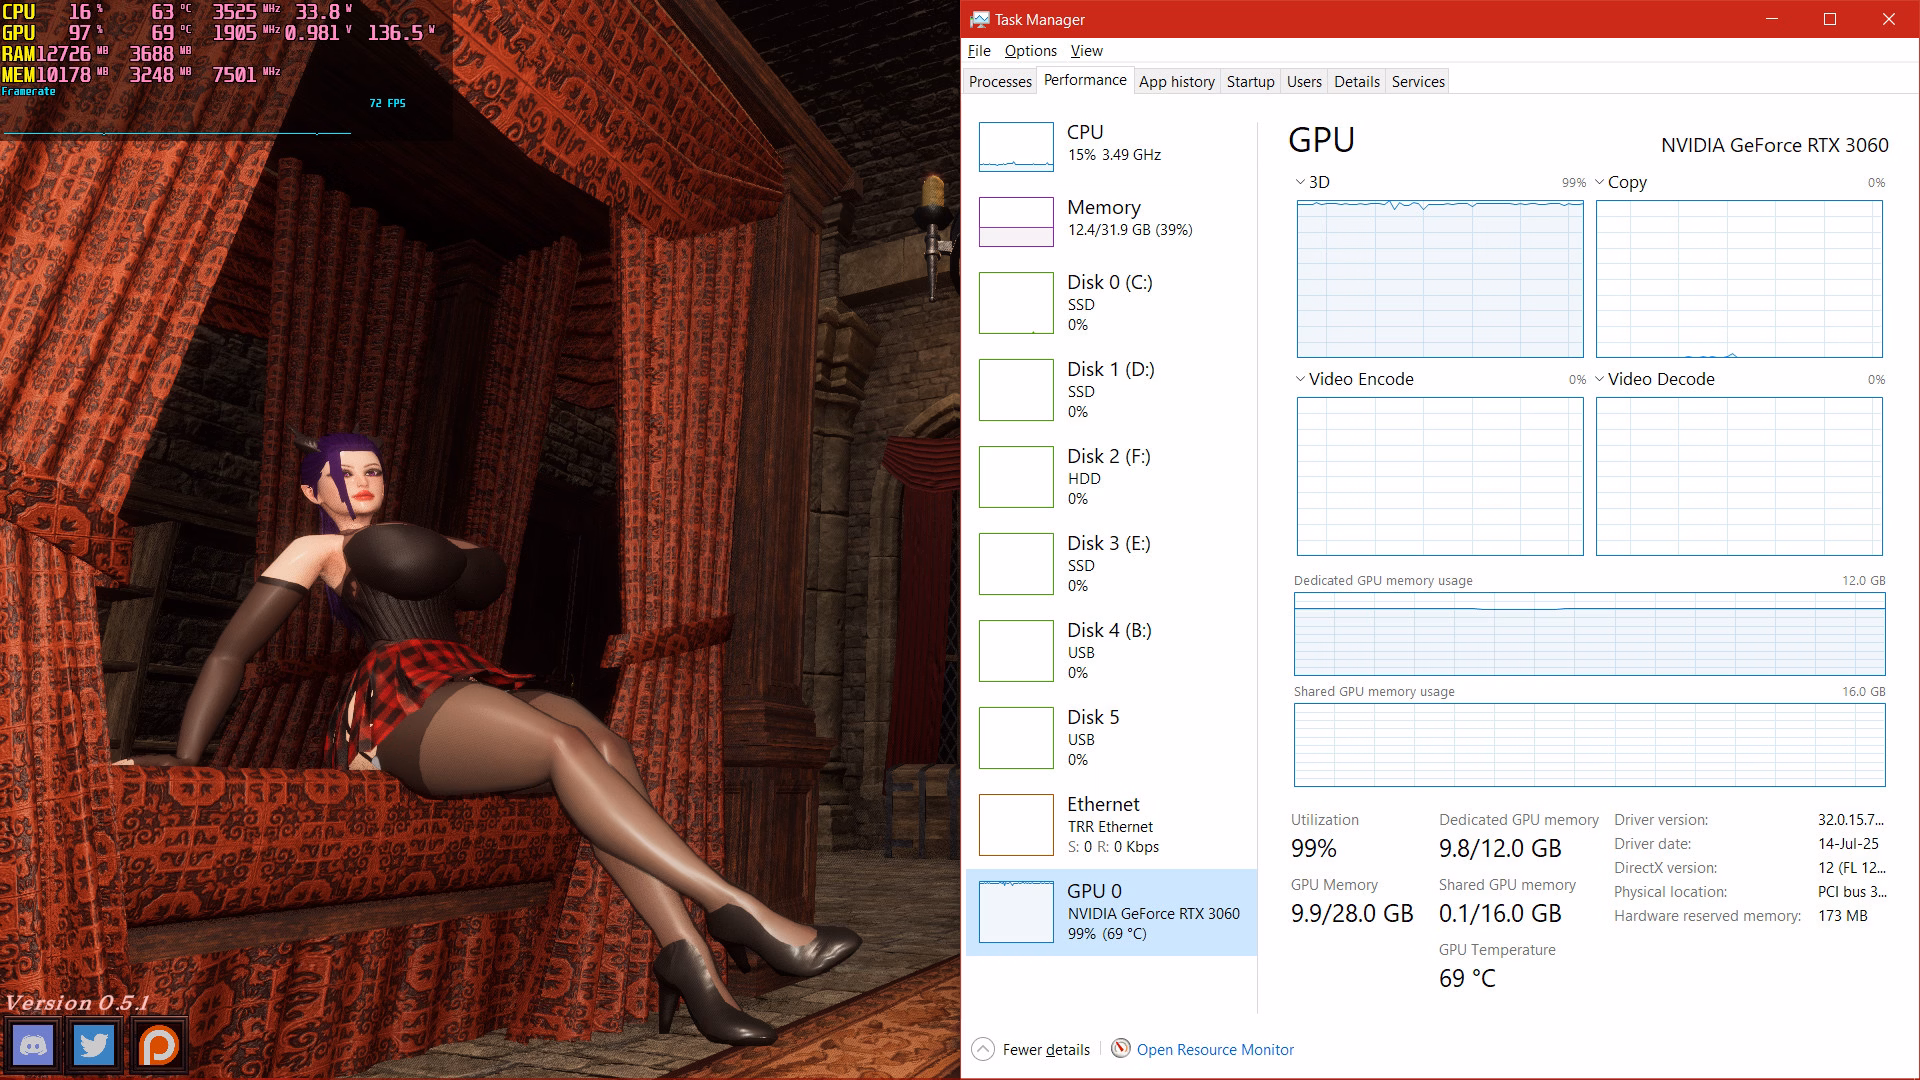Viewport: 1920px width, 1080px height.
Task: Click the Discord icon button
Action: [34, 1046]
